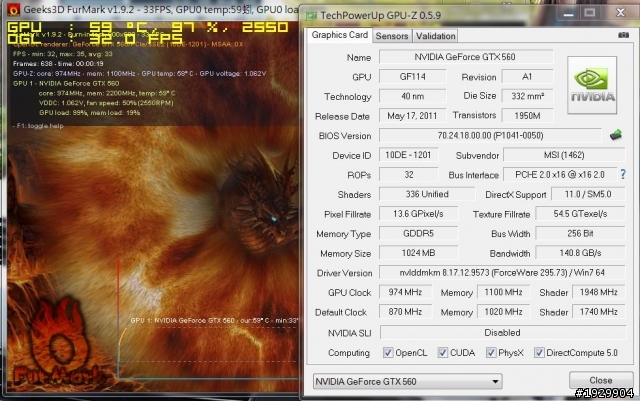Click the Release Date value May 17, 2011
The image size is (640, 401).
(x=413, y=116)
